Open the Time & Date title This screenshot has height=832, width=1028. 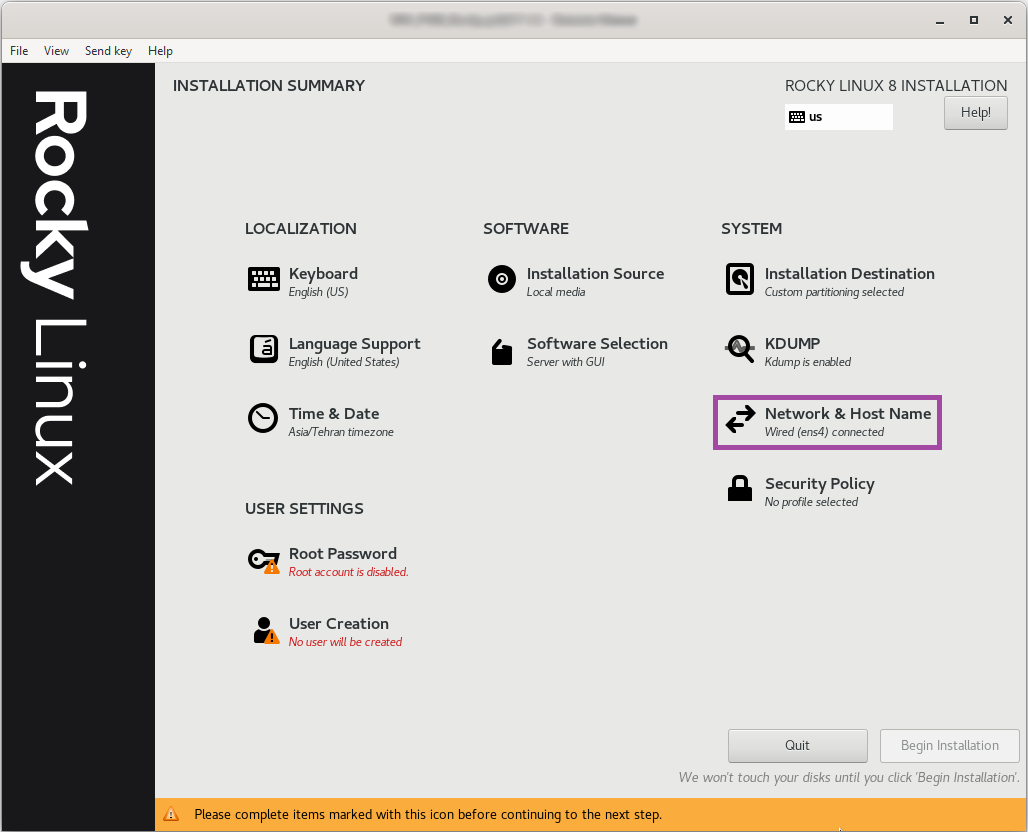pyautogui.click(x=334, y=414)
